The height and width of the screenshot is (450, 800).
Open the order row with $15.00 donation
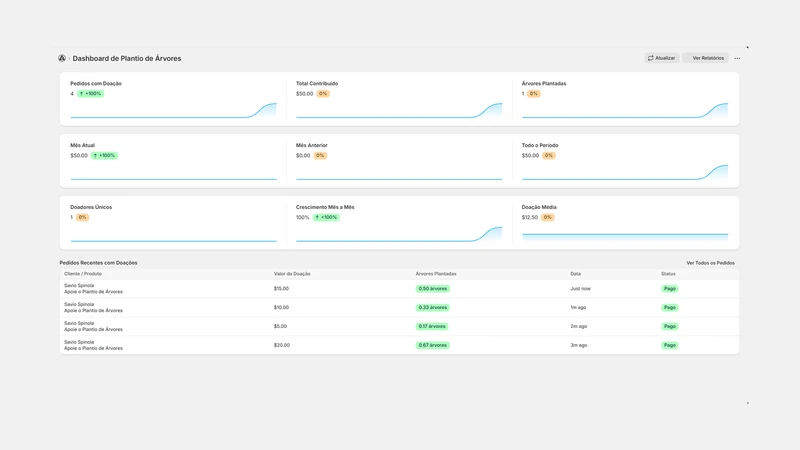399,289
